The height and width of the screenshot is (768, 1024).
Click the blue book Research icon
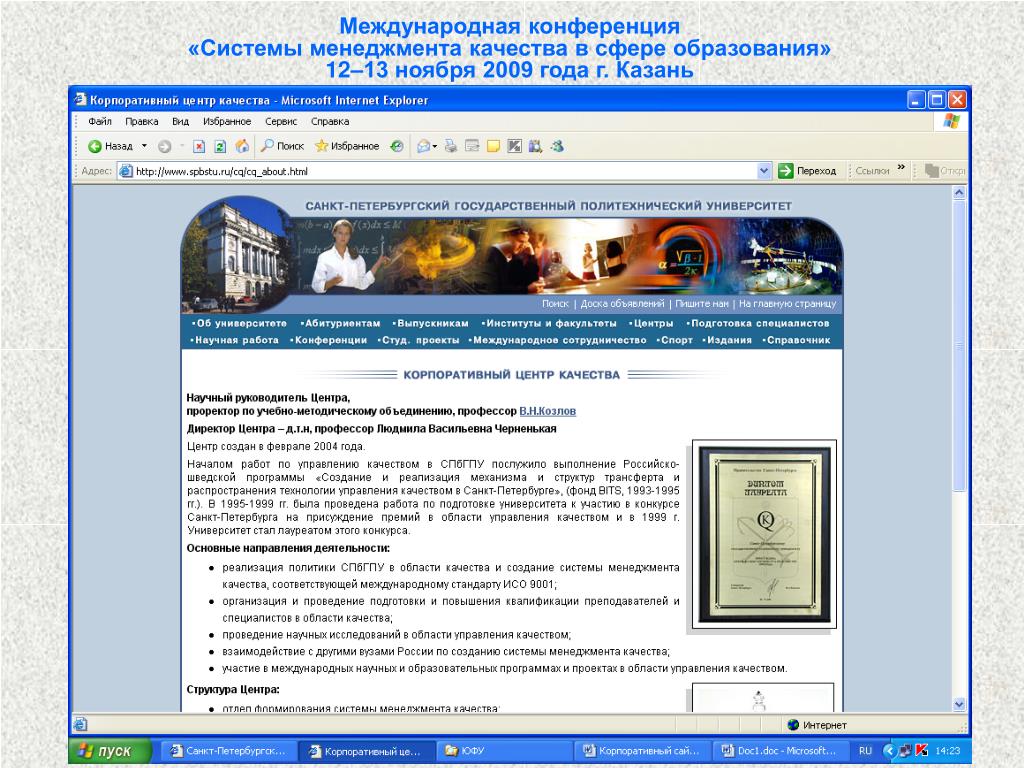(x=536, y=146)
